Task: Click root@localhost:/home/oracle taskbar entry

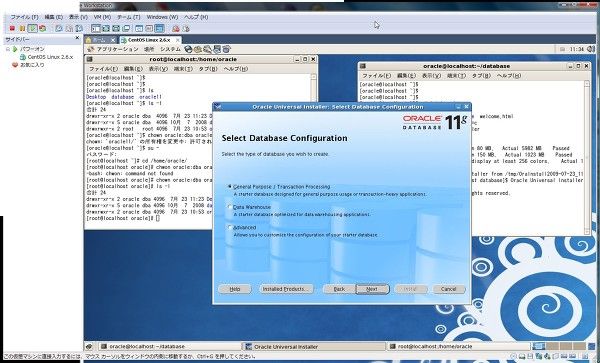Action: tap(459, 347)
